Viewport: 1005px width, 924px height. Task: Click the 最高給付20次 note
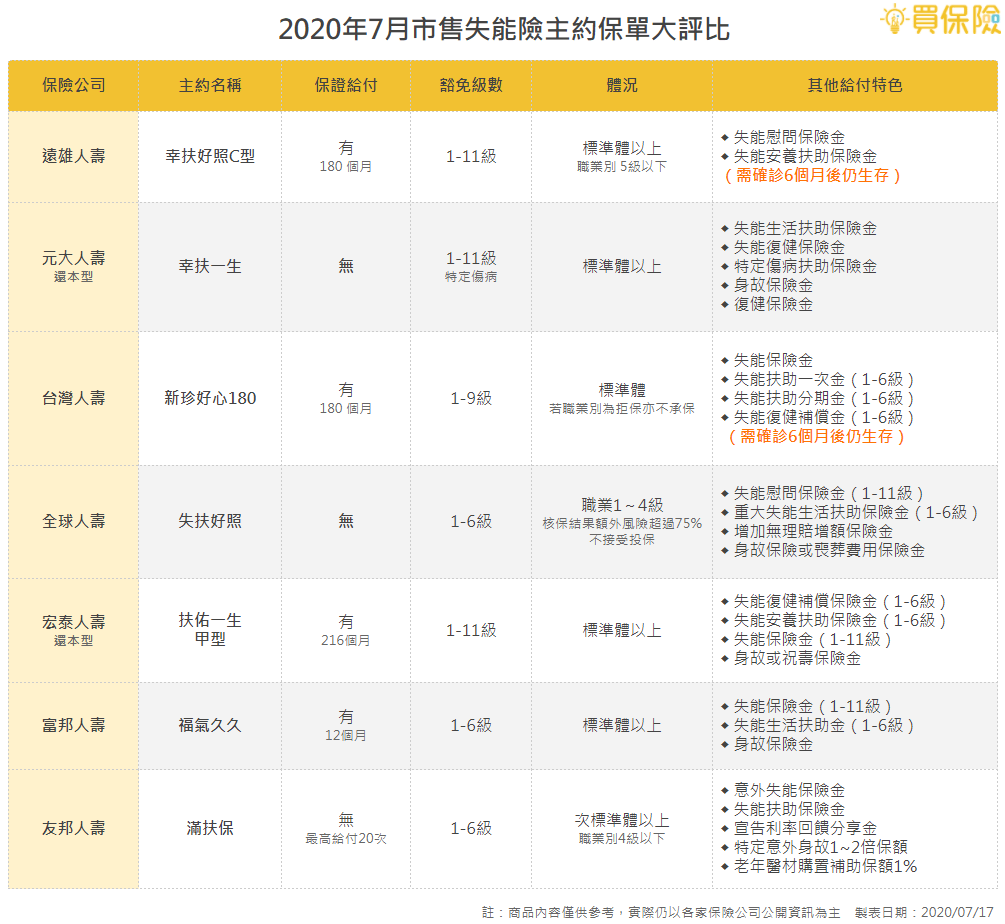tap(345, 838)
